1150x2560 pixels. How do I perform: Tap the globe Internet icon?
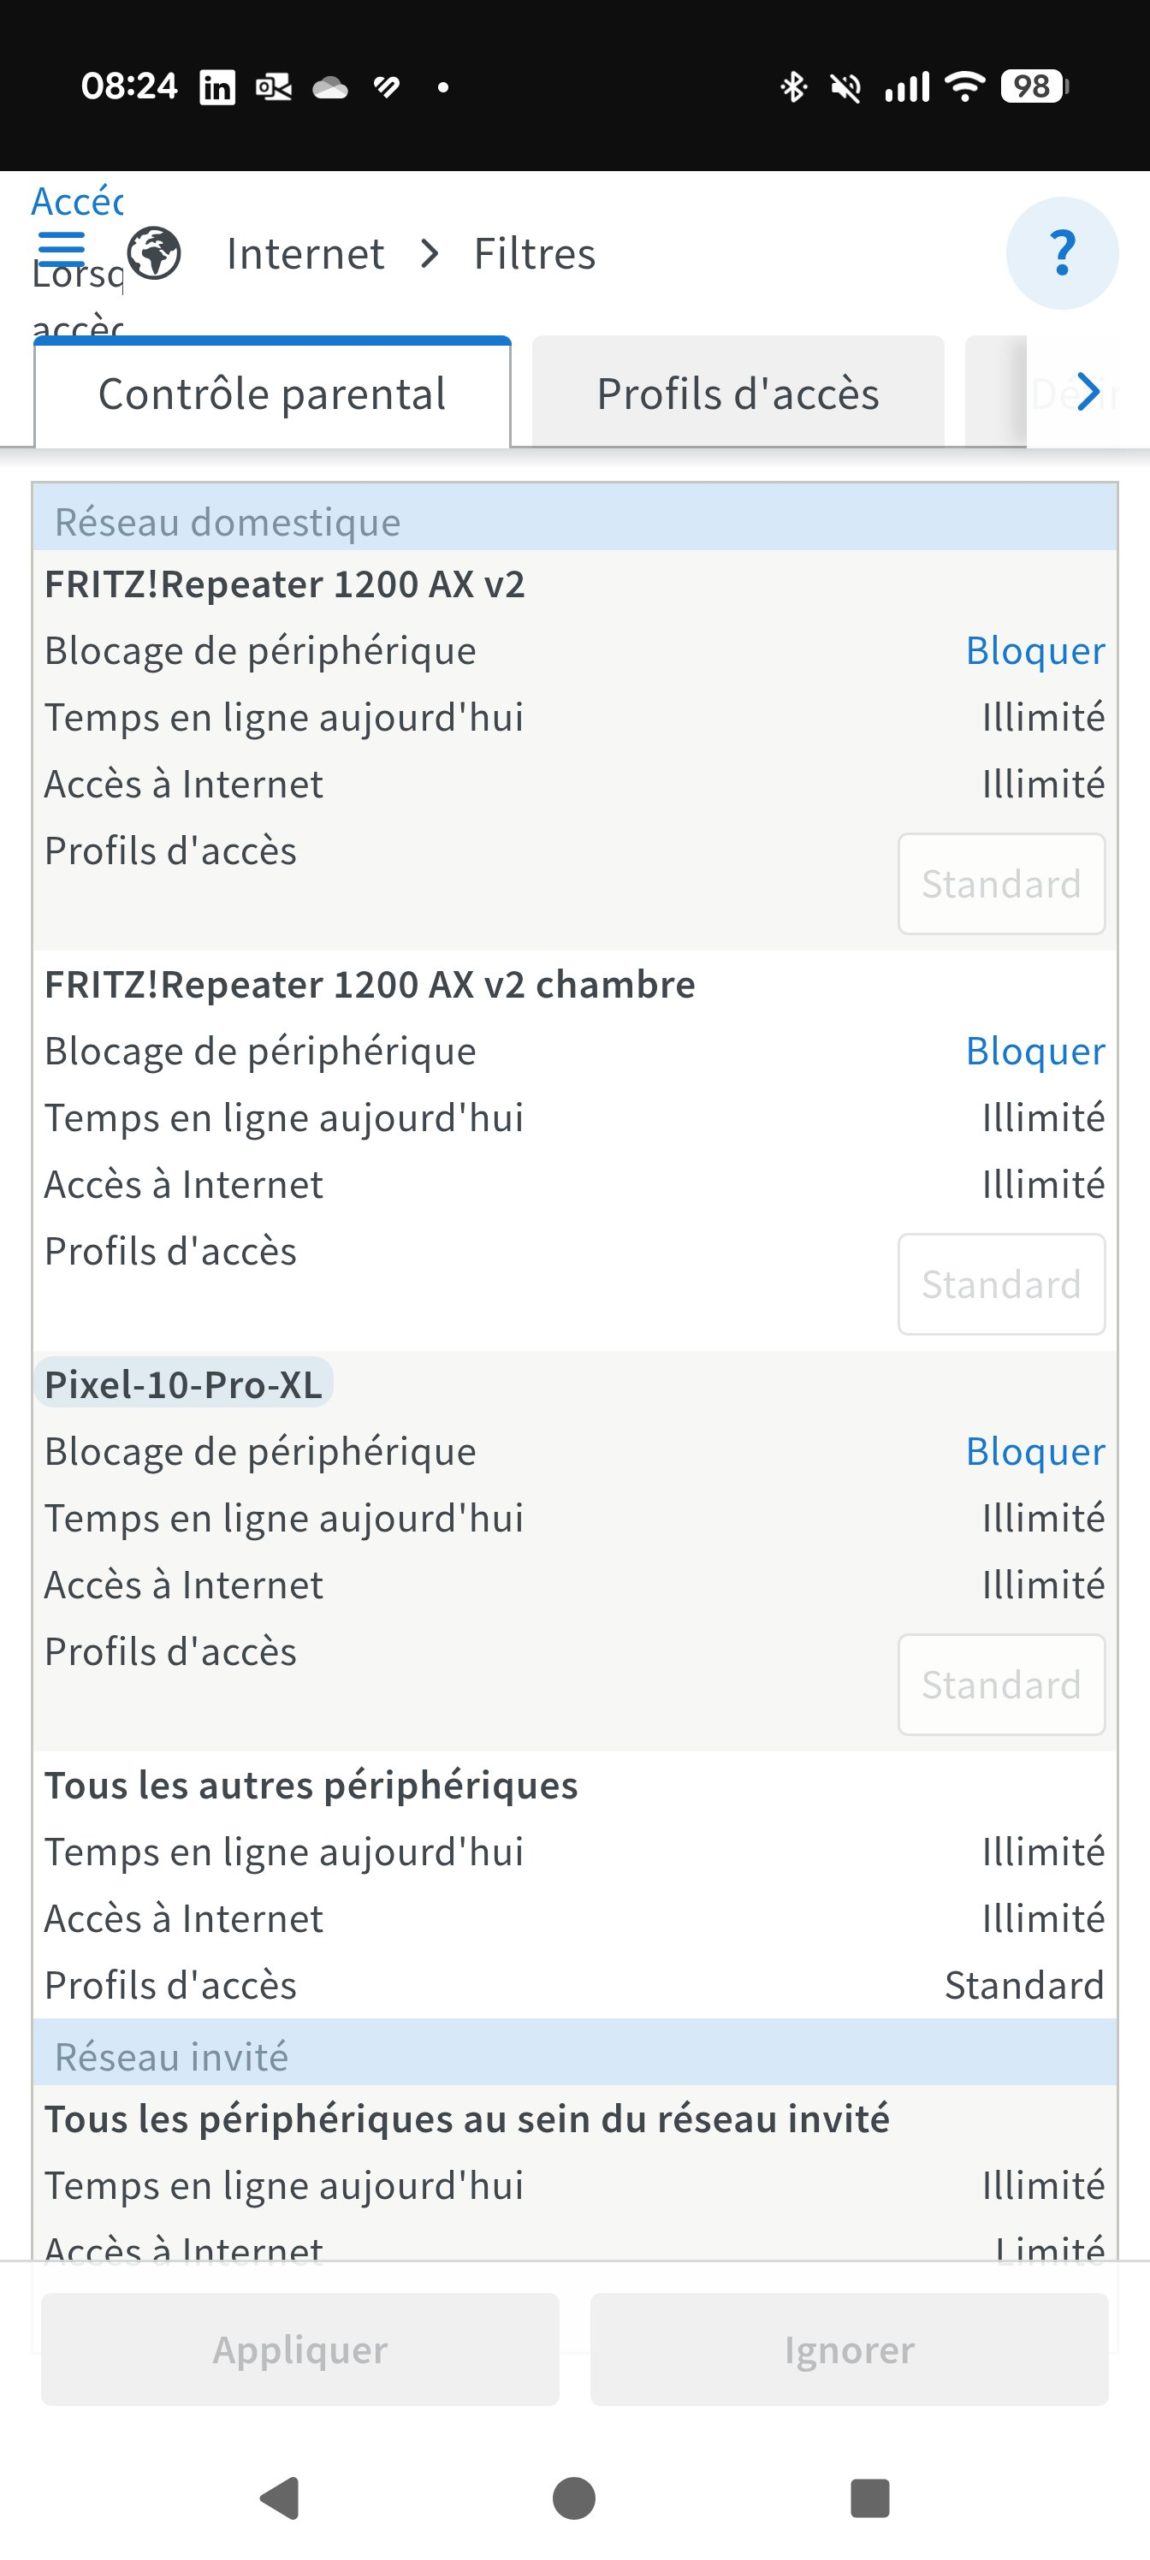[154, 252]
